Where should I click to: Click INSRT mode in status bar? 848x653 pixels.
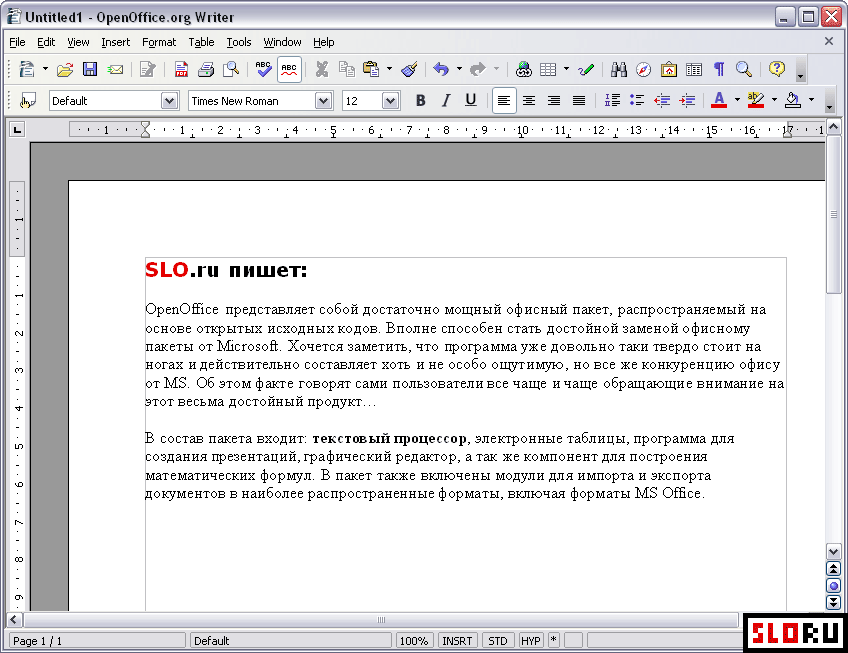click(x=458, y=641)
